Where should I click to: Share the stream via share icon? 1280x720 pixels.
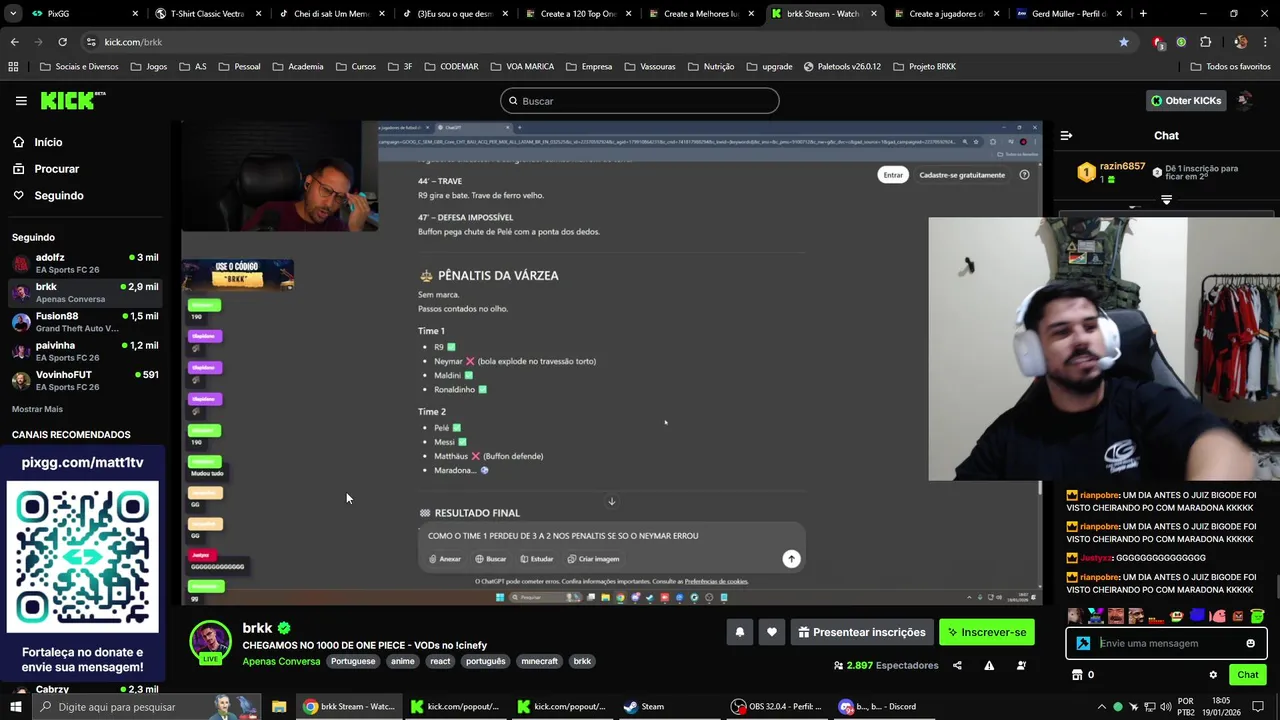[957, 666]
